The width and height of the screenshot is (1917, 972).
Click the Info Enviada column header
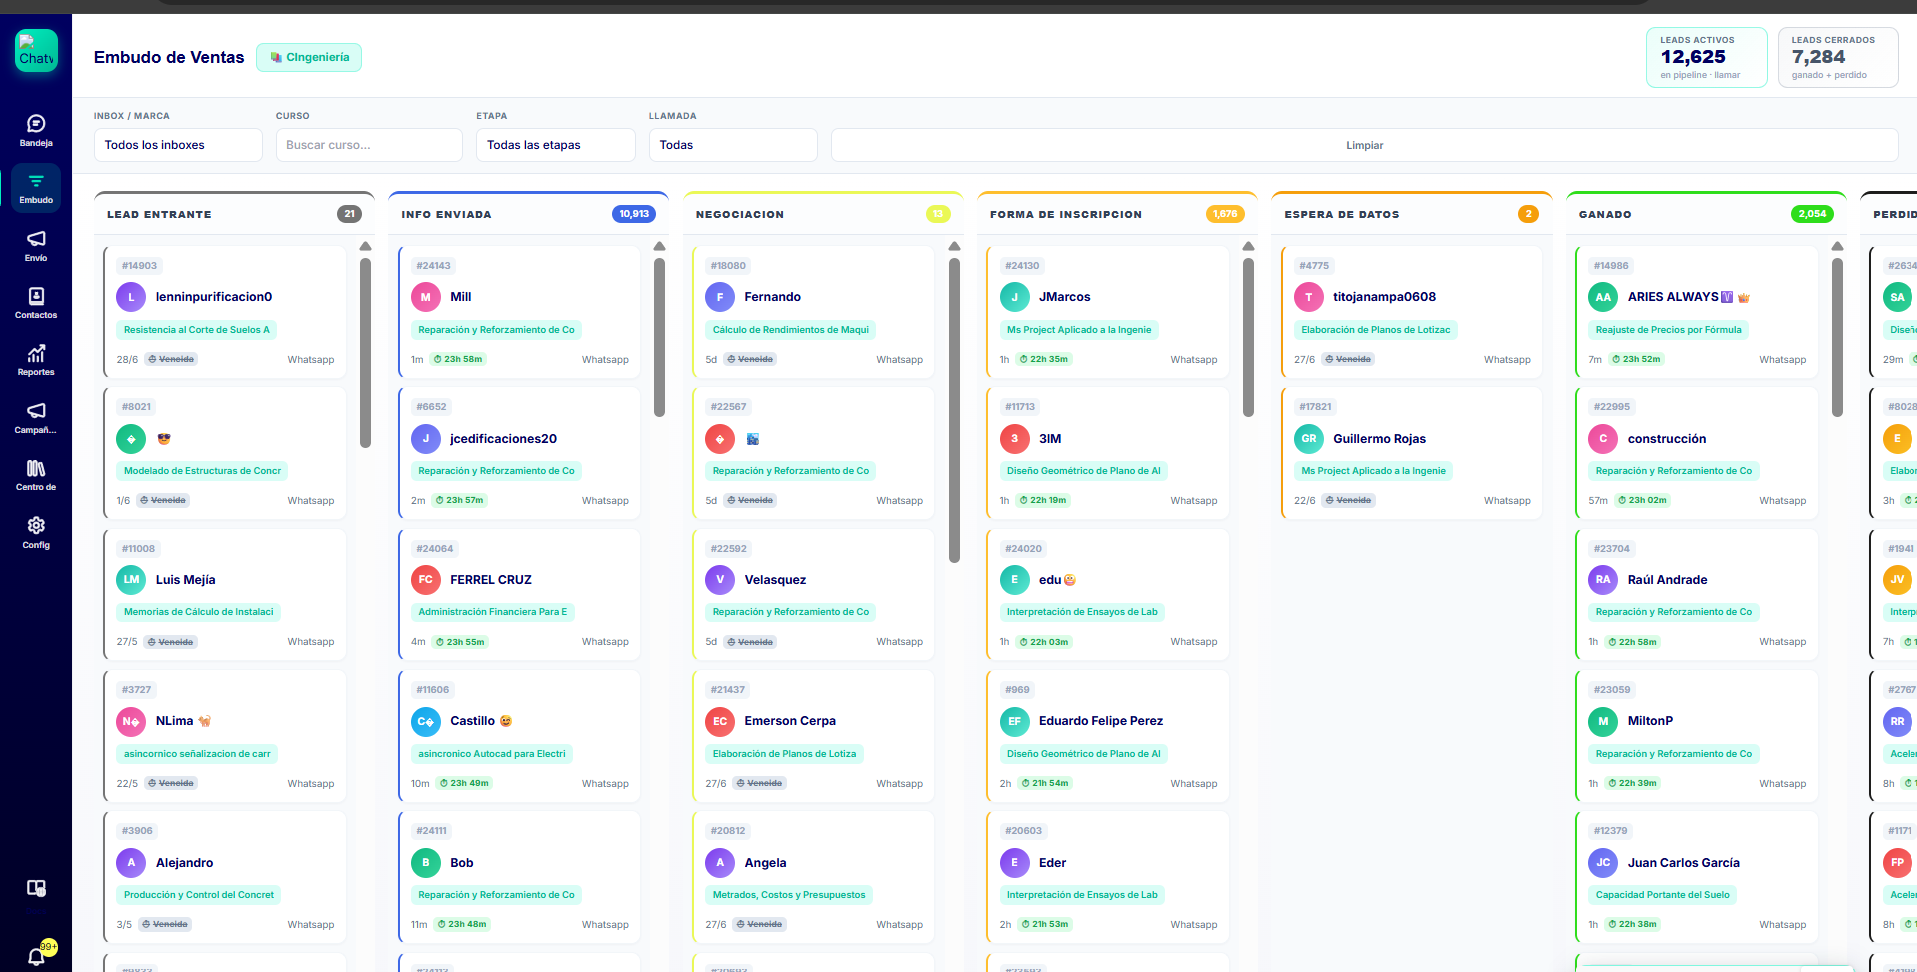528,214
